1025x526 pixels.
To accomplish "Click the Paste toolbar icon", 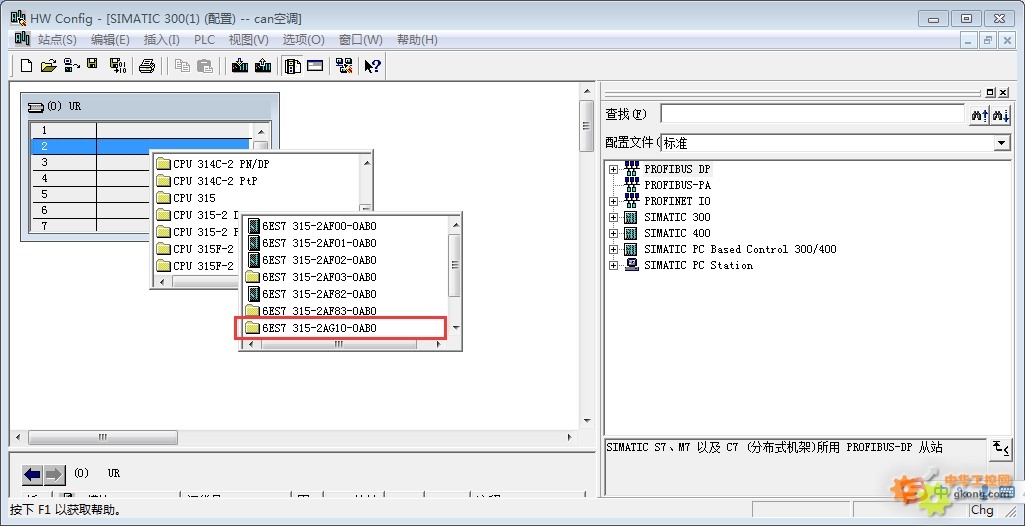I will pos(205,65).
